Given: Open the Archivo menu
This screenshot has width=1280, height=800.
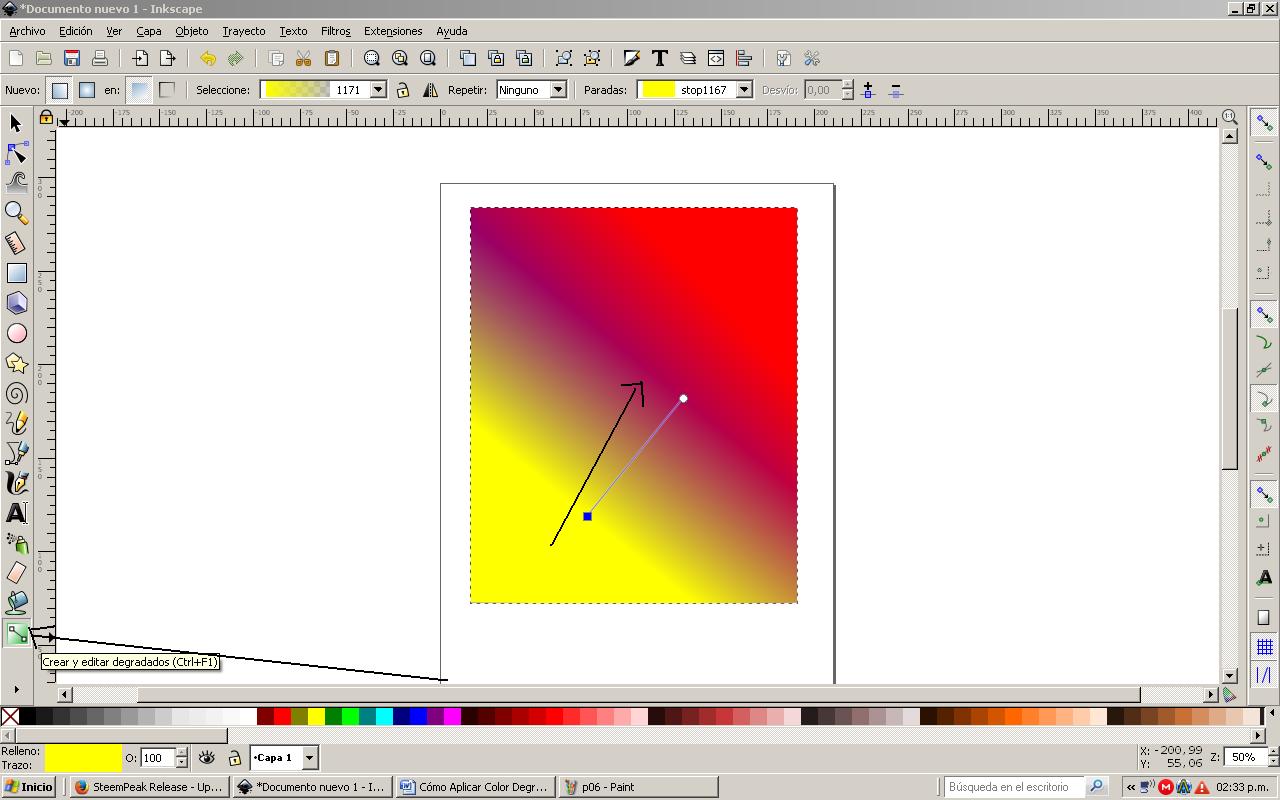Looking at the screenshot, I should pyautogui.click(x=27, y=31).
